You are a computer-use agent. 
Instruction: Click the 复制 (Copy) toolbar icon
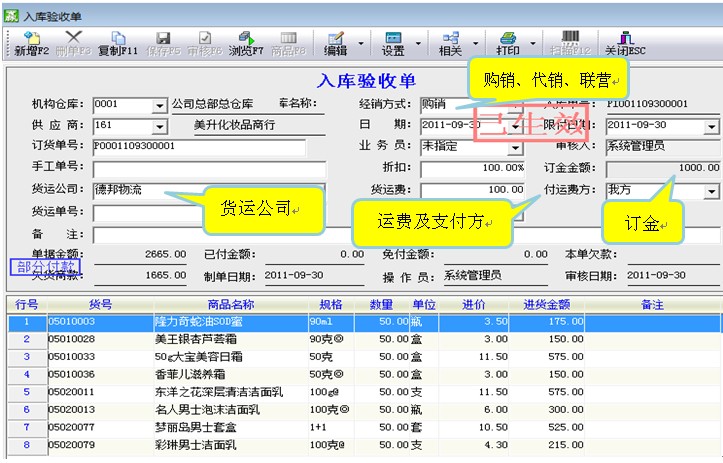pyautogui.click(x=117, y=43)
